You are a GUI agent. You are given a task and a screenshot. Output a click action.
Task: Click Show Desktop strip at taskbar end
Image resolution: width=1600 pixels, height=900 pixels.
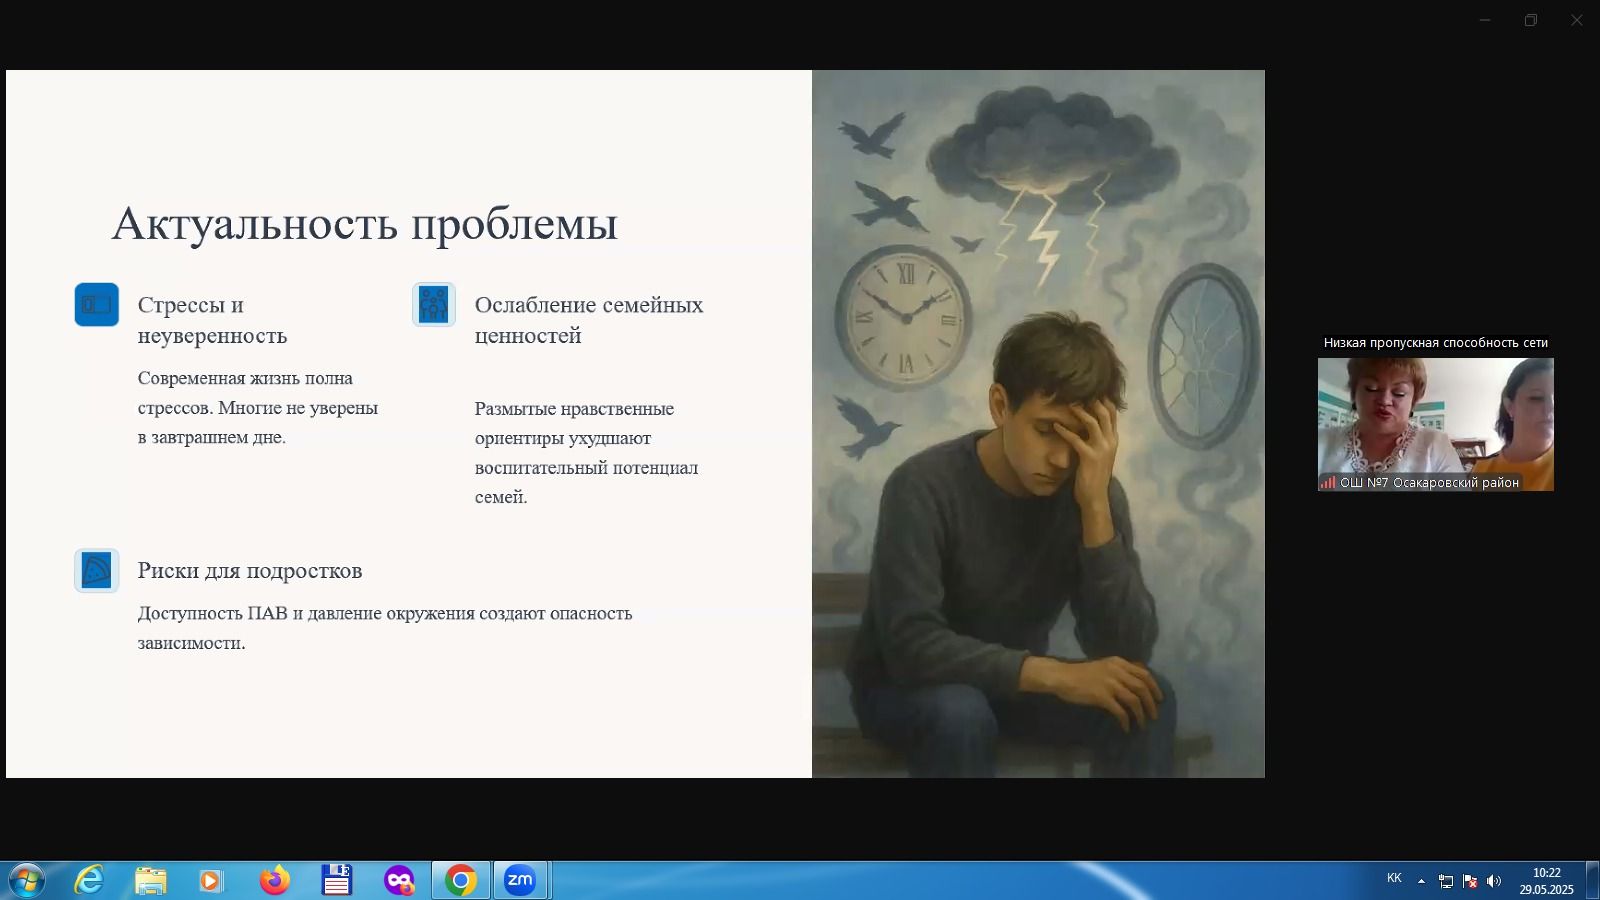coord(1592,881)
